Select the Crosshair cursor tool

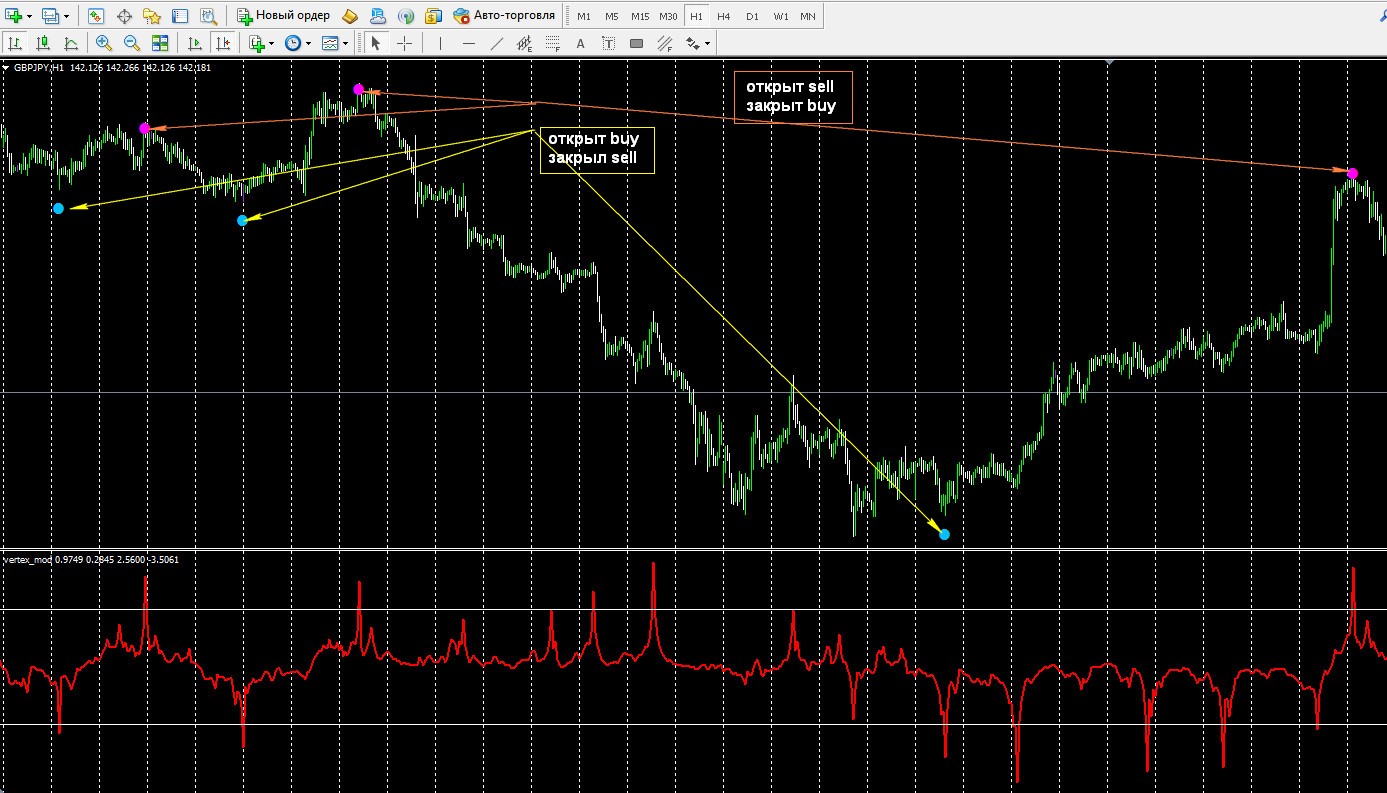(x=404, y=43)
